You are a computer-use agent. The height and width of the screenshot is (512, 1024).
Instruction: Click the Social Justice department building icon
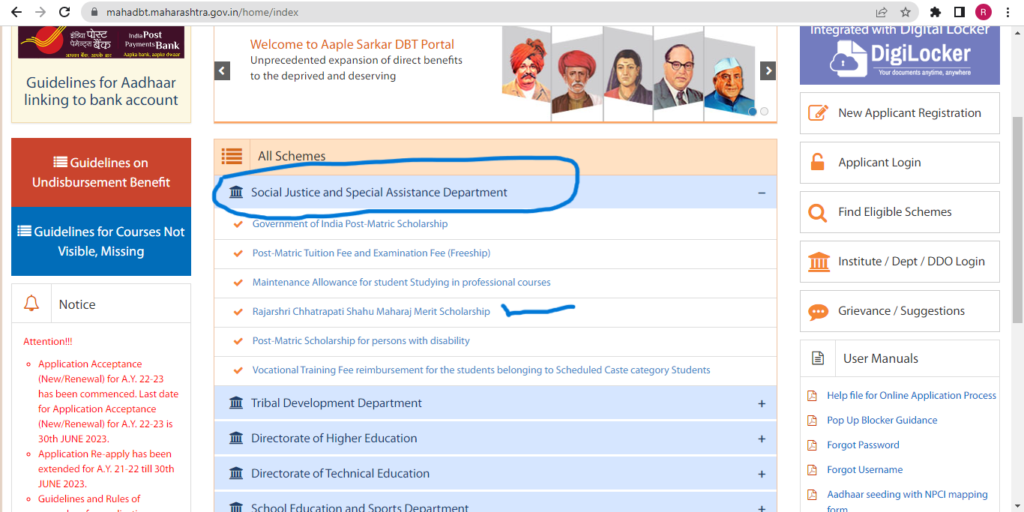point(236,193)
